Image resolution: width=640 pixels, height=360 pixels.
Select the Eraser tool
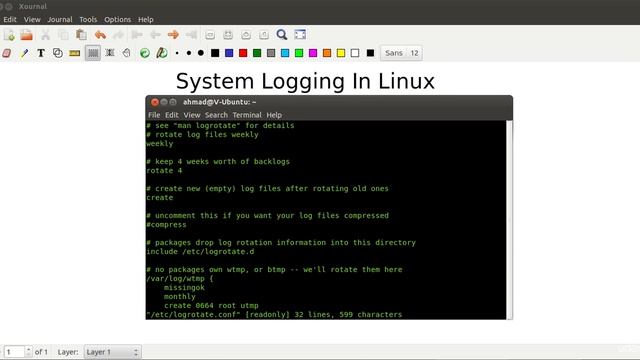coord(7,53)
